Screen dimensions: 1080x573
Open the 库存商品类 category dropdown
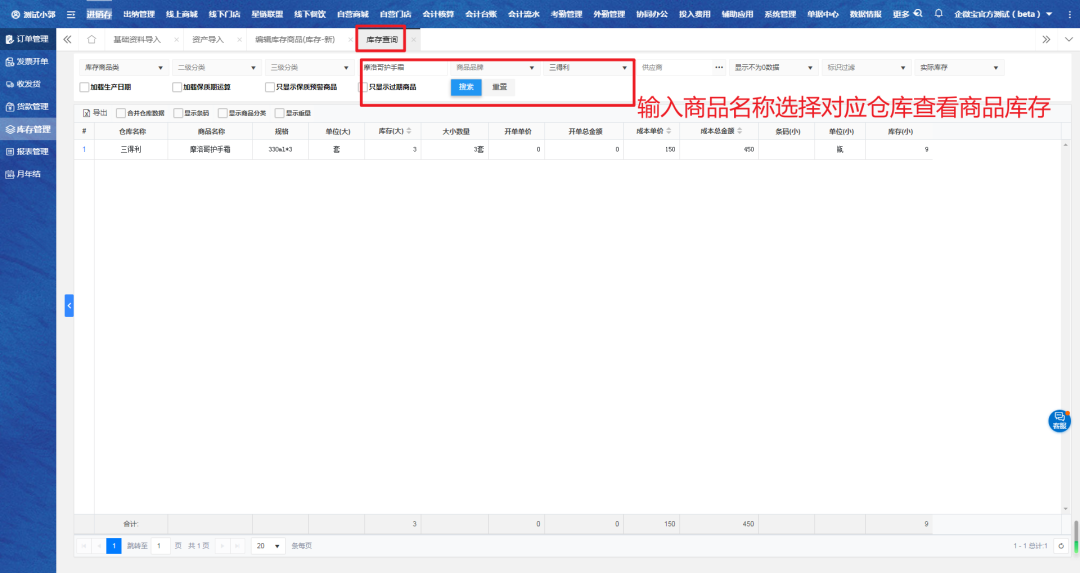(x=123, y=67)
